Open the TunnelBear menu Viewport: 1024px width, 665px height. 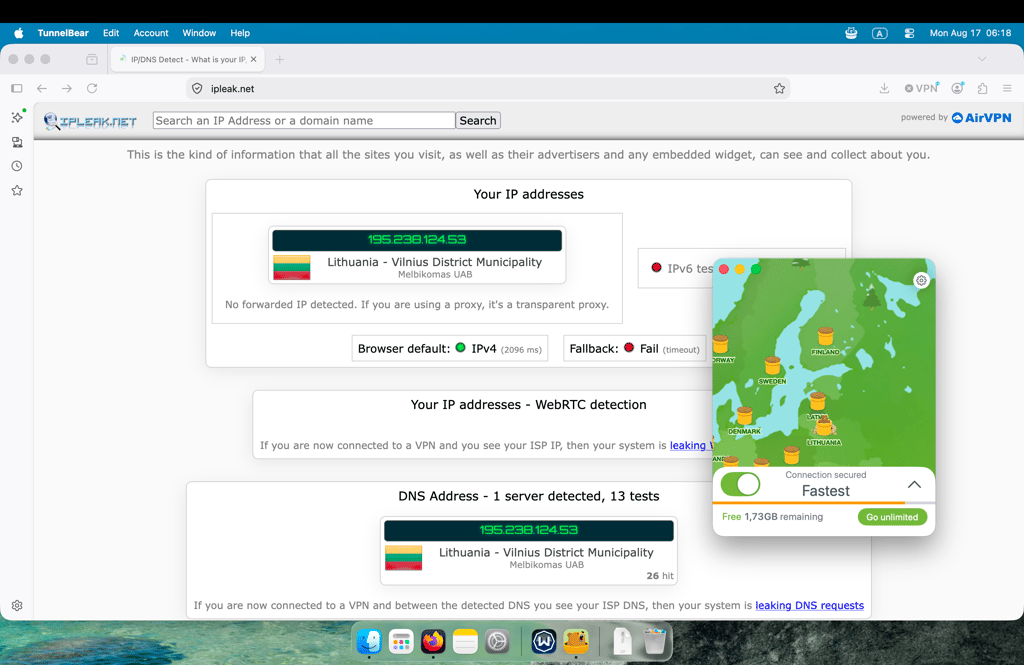(x=63, y=33)
